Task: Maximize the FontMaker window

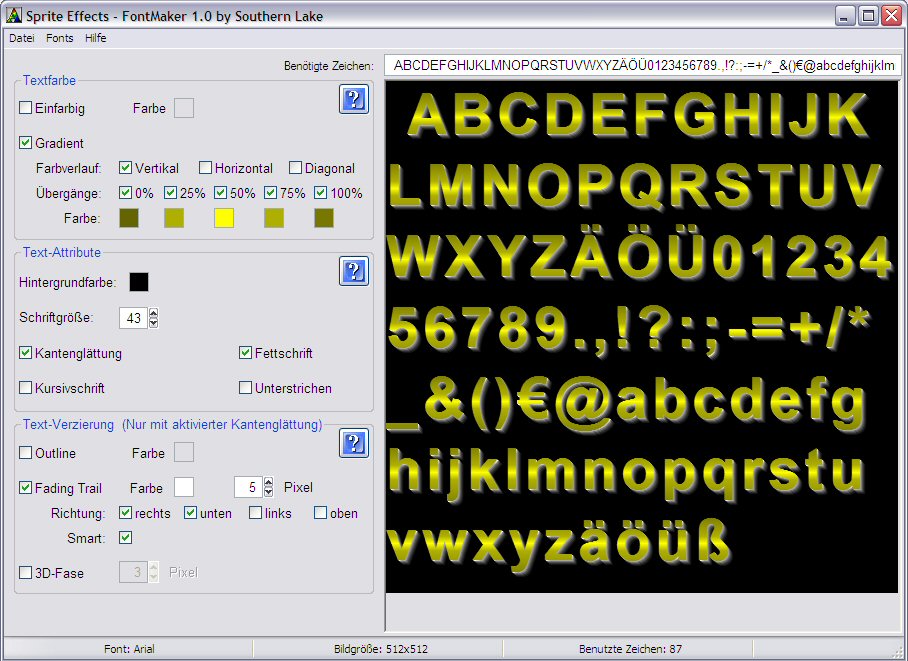Action: click(x=869, y=16)
